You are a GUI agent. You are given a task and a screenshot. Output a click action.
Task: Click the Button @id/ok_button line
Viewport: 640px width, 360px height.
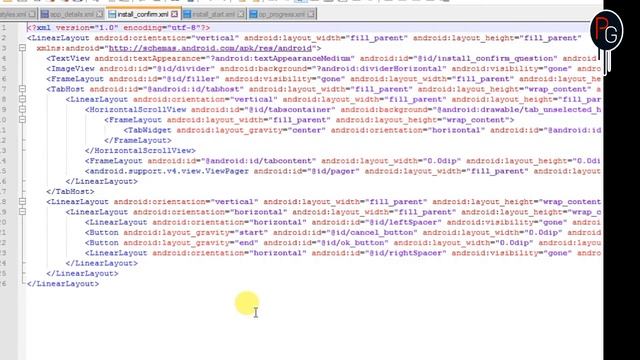[344, 242]
